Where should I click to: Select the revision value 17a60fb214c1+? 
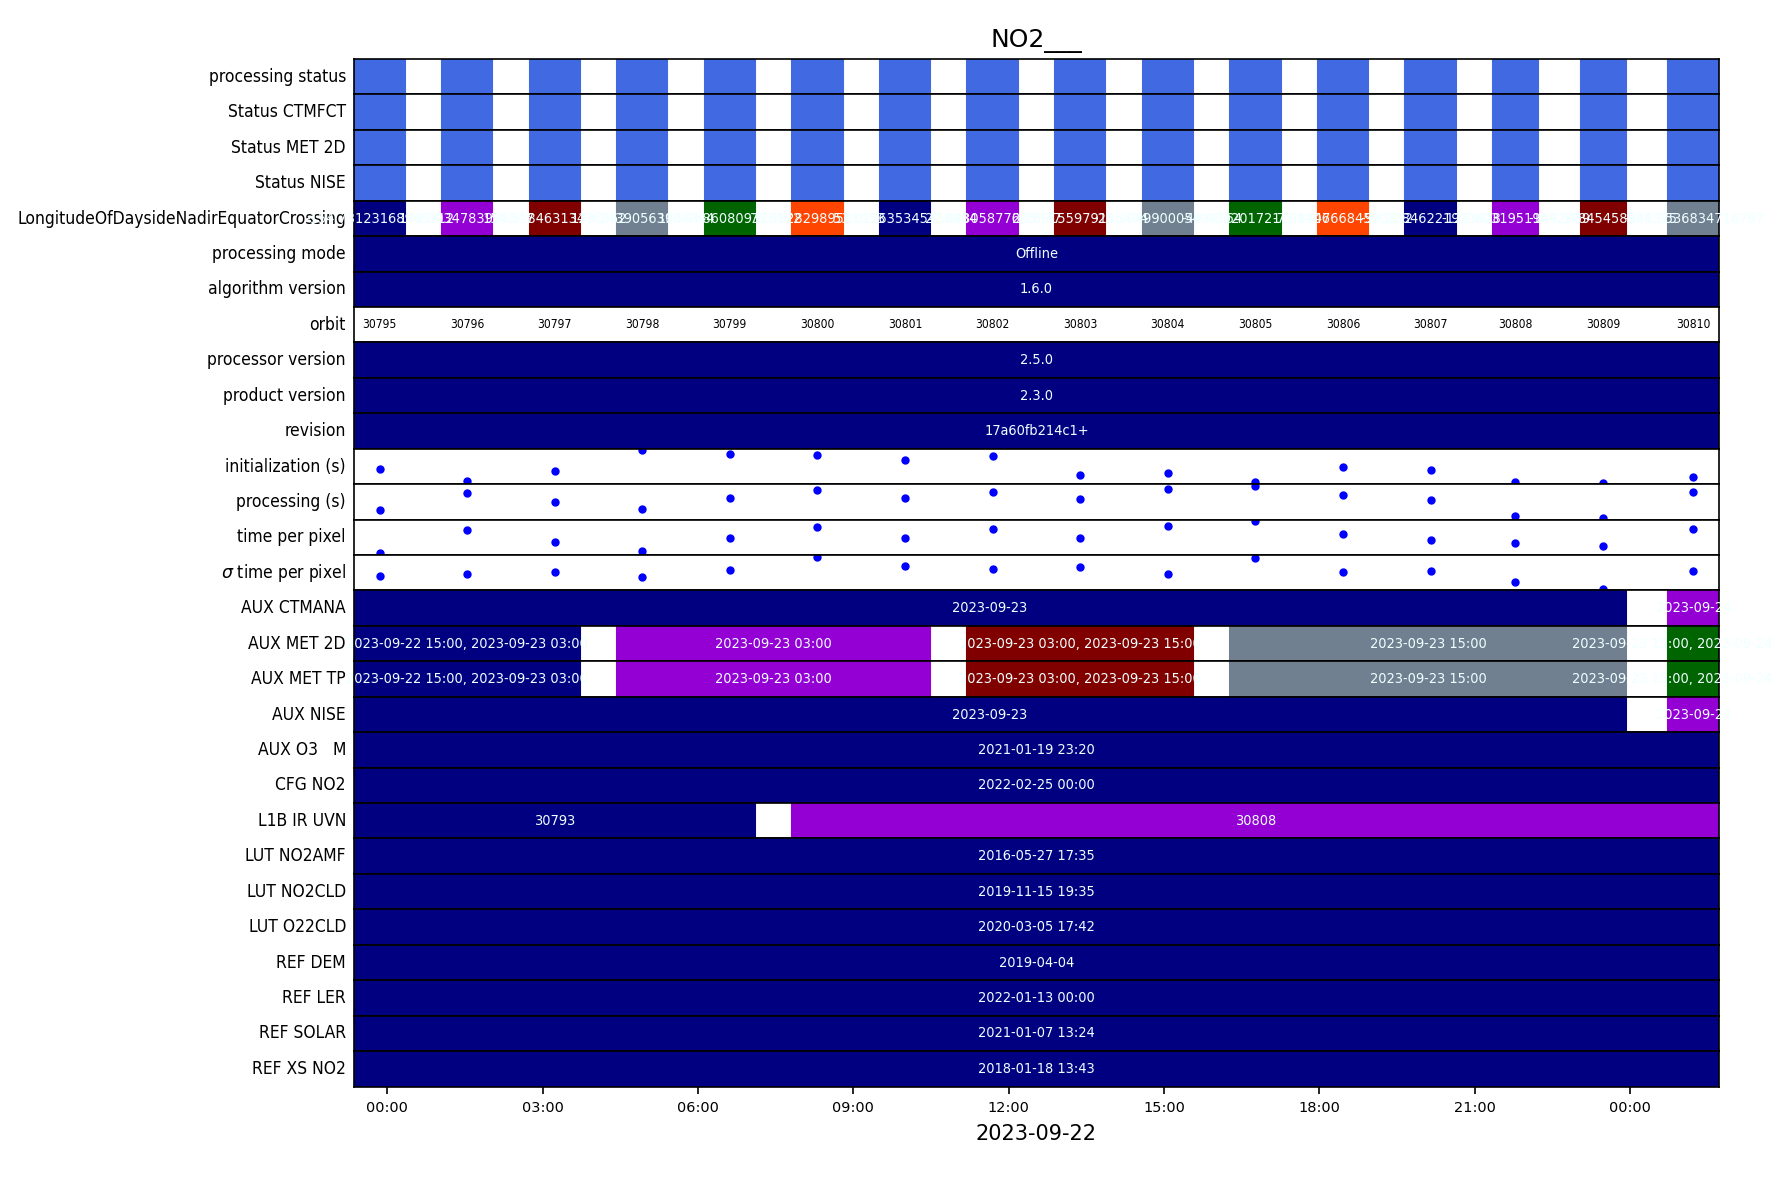(x=1035, y=430)
